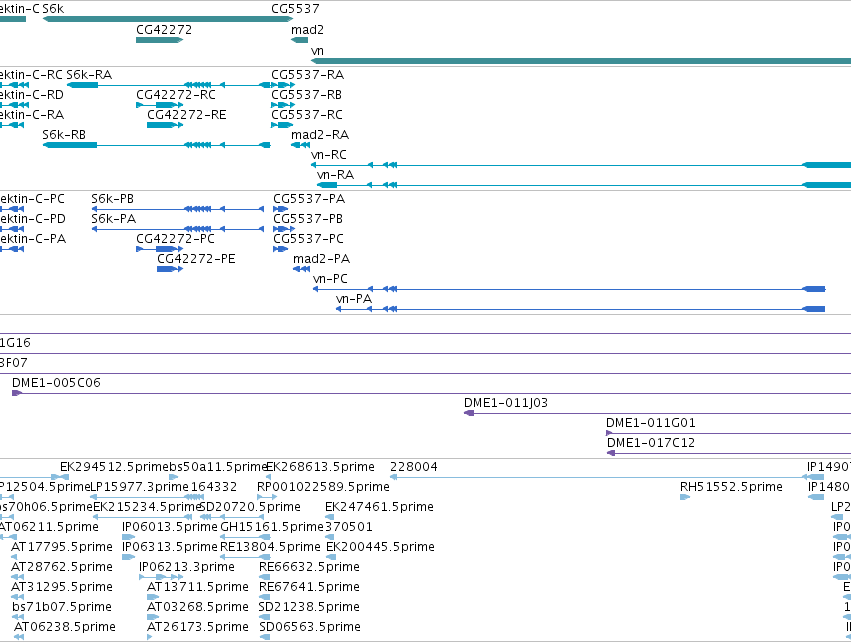Click the CG5537-PC protein label

pos(308,239)
